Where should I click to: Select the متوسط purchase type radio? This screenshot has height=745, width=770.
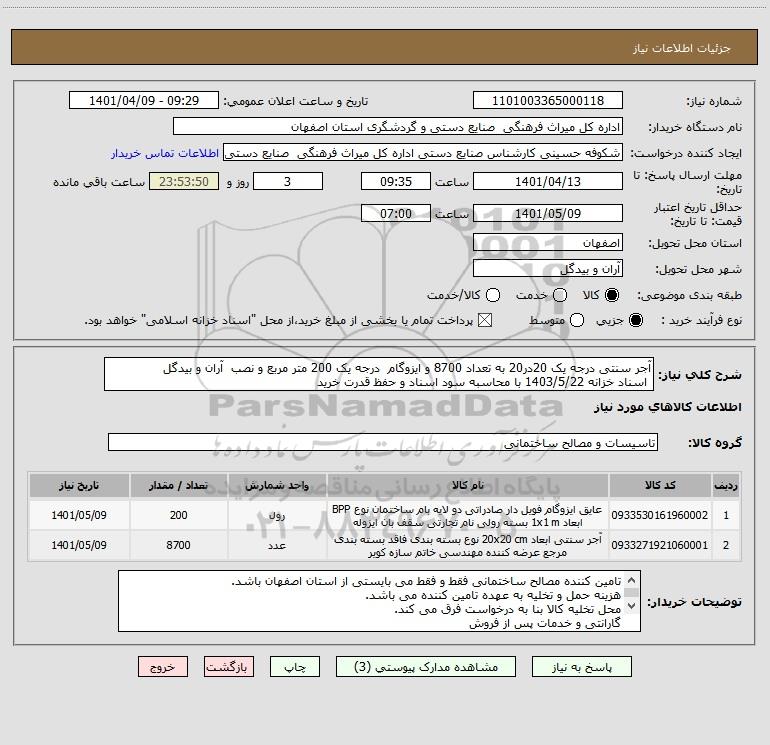[x=577, y=320]
